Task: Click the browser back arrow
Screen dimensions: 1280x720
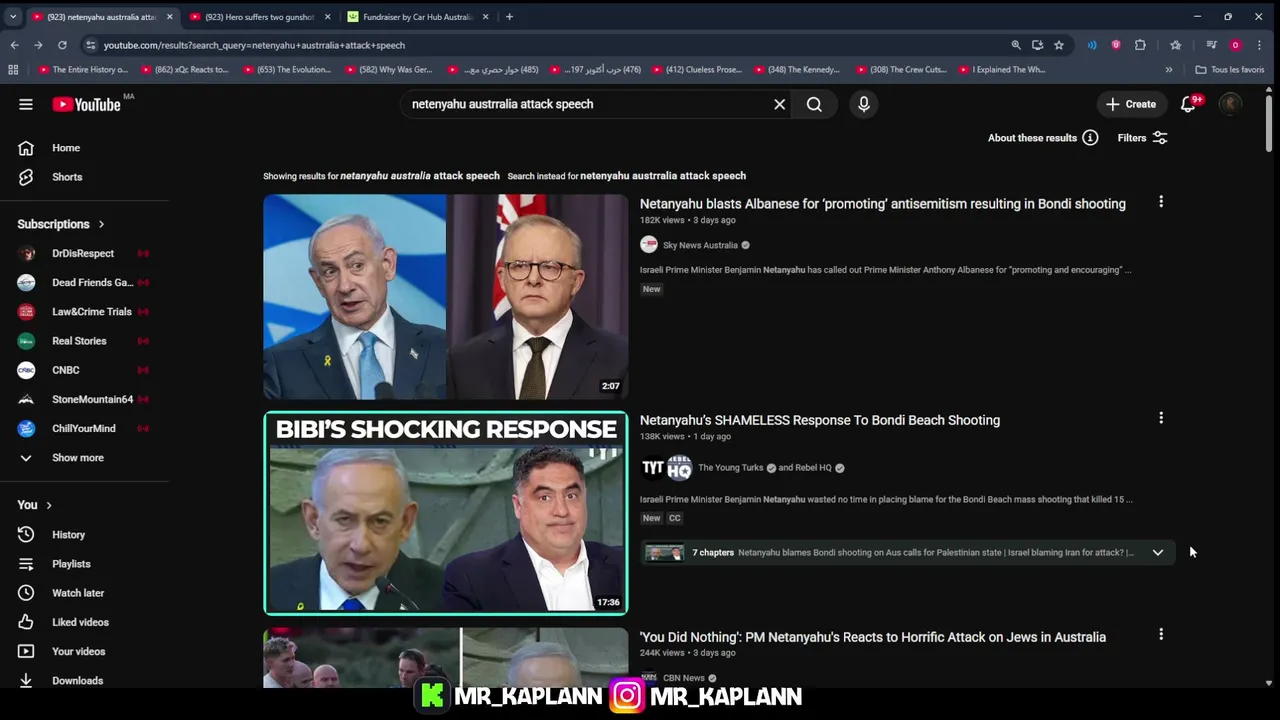Action: point(14,45)
